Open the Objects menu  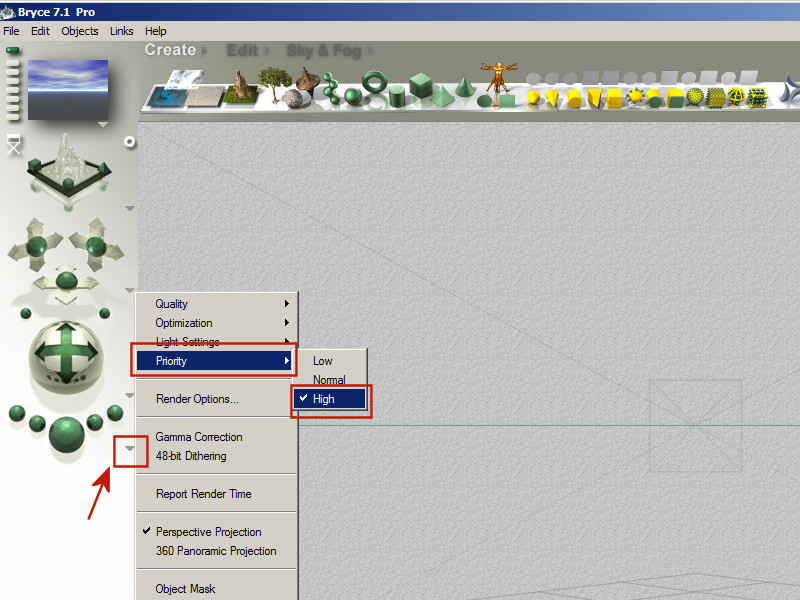coord(80,31)
